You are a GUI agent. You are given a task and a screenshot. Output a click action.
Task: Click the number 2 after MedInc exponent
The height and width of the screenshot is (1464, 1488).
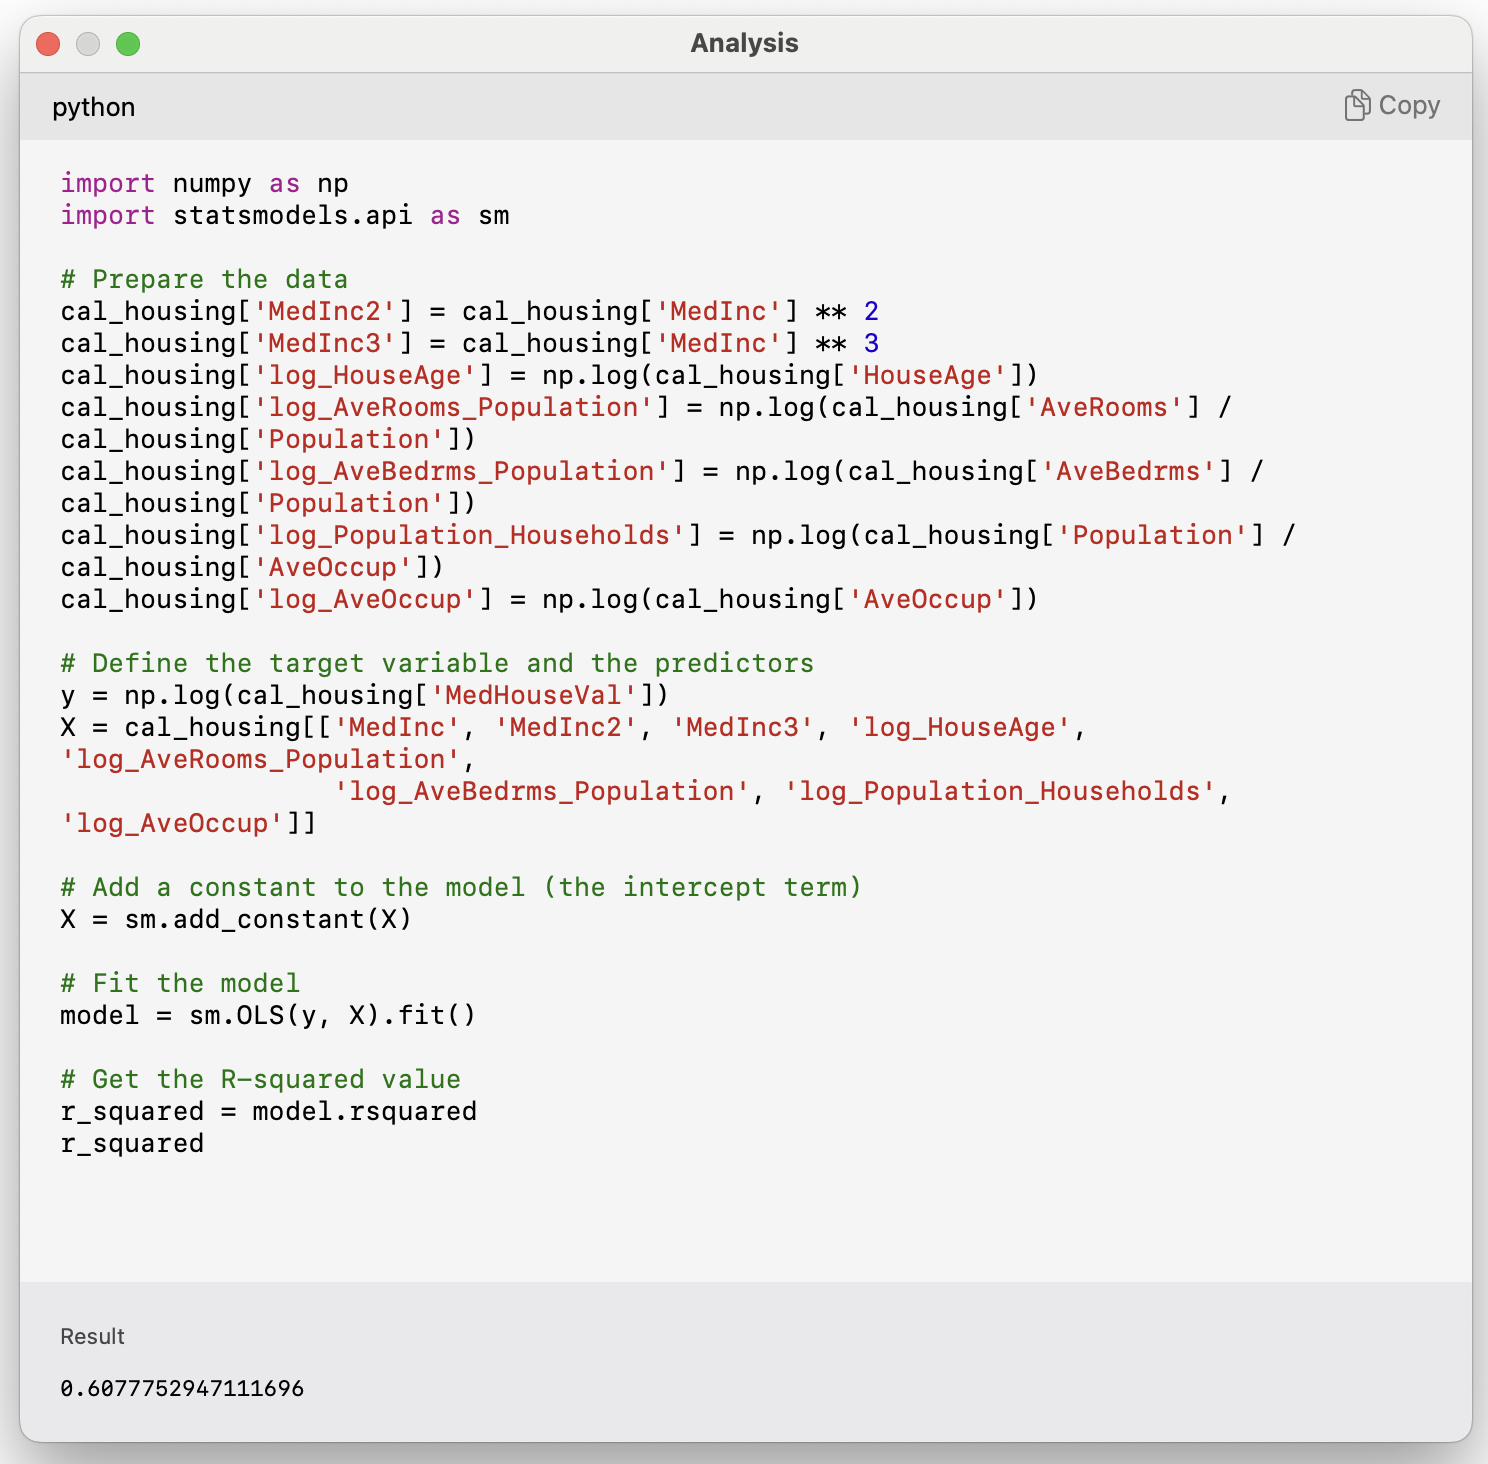pyautogui.click(x=871, y=312)
